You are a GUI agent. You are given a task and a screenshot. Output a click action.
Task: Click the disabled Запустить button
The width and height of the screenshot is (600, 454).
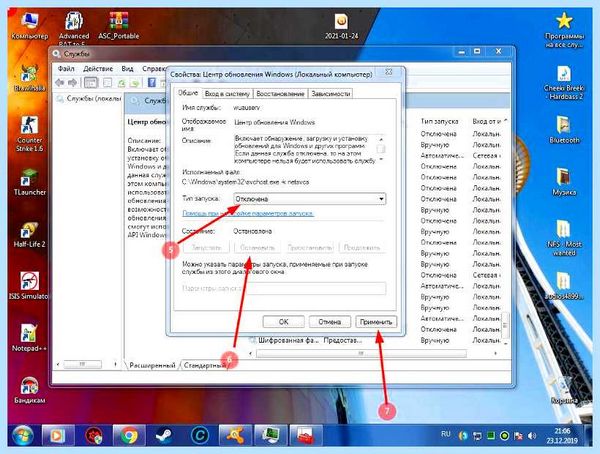click(x=206, y=247)
